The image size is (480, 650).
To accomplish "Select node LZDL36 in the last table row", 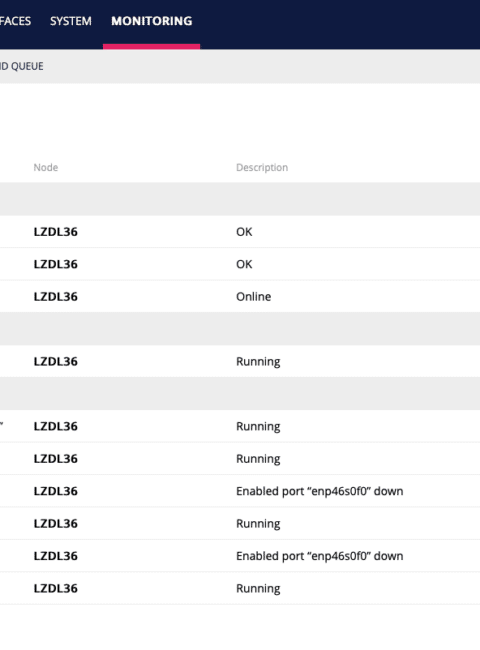I will click(56, 589).
